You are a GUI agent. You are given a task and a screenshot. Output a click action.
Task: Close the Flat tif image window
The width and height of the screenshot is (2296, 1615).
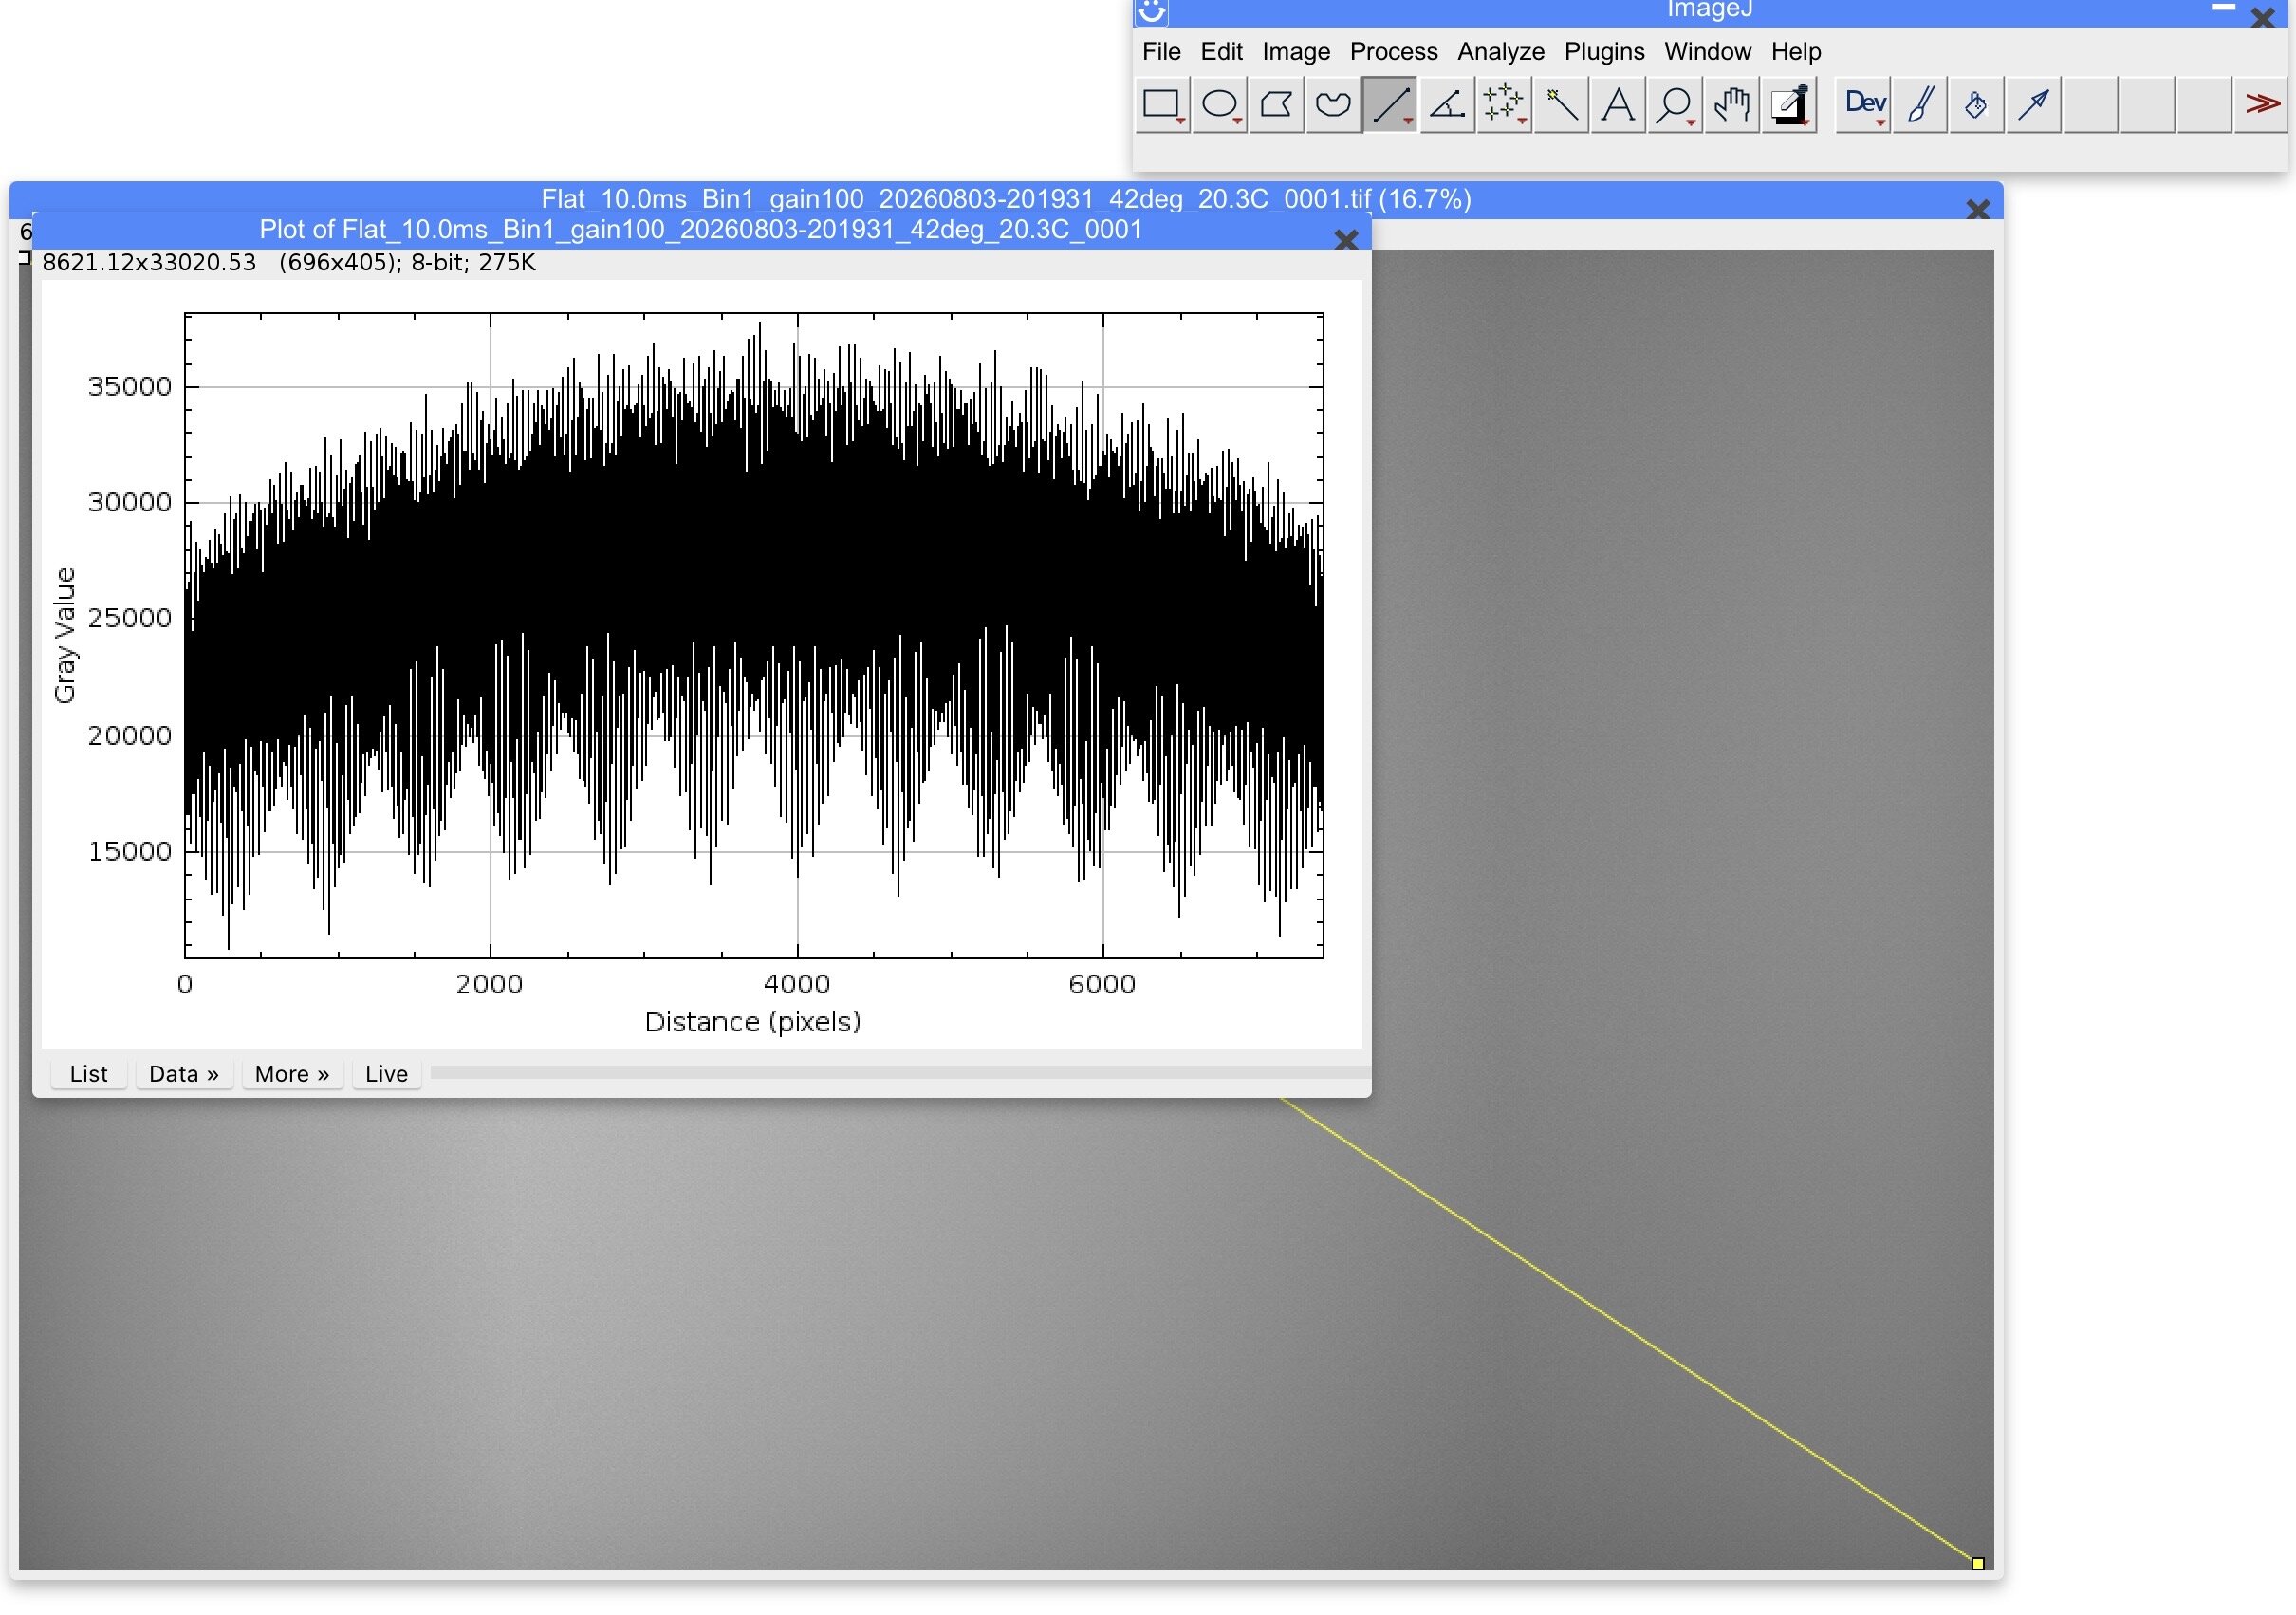click(1978, 209)
